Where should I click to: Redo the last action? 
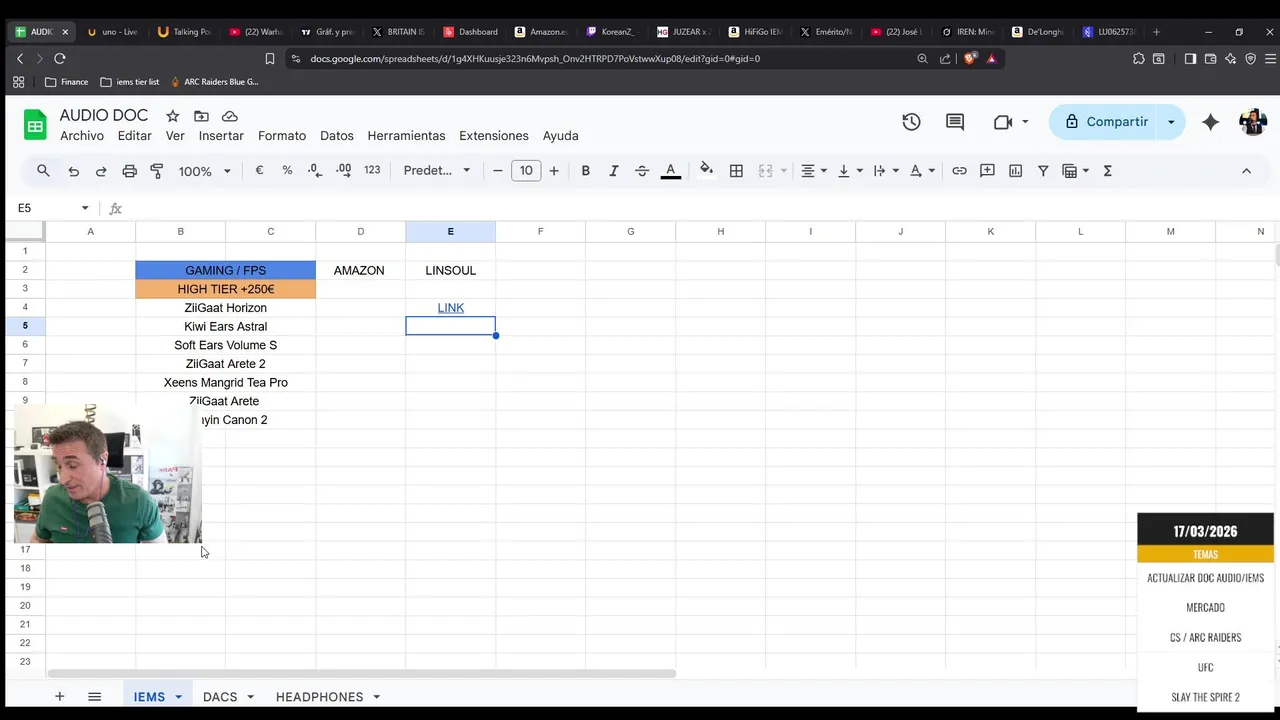(101, 171)
